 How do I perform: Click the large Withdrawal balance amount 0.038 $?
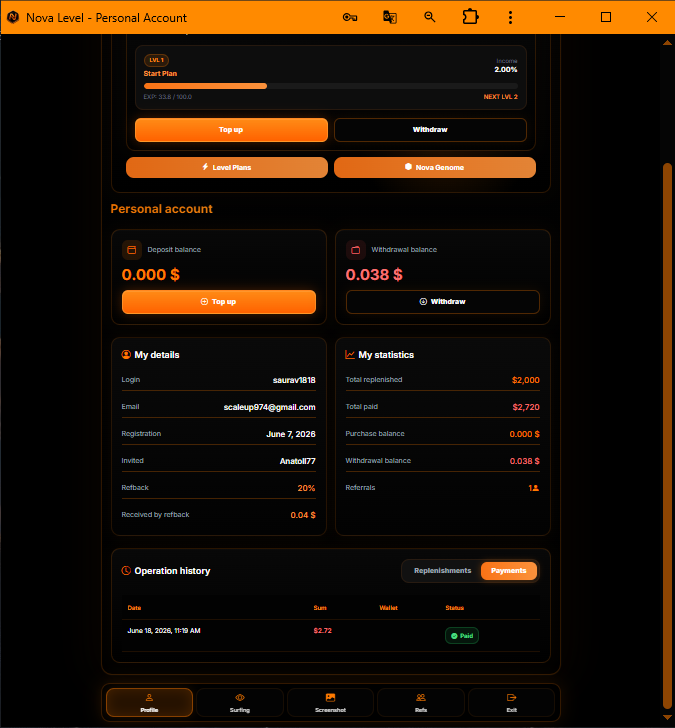(x=374, y=274)
